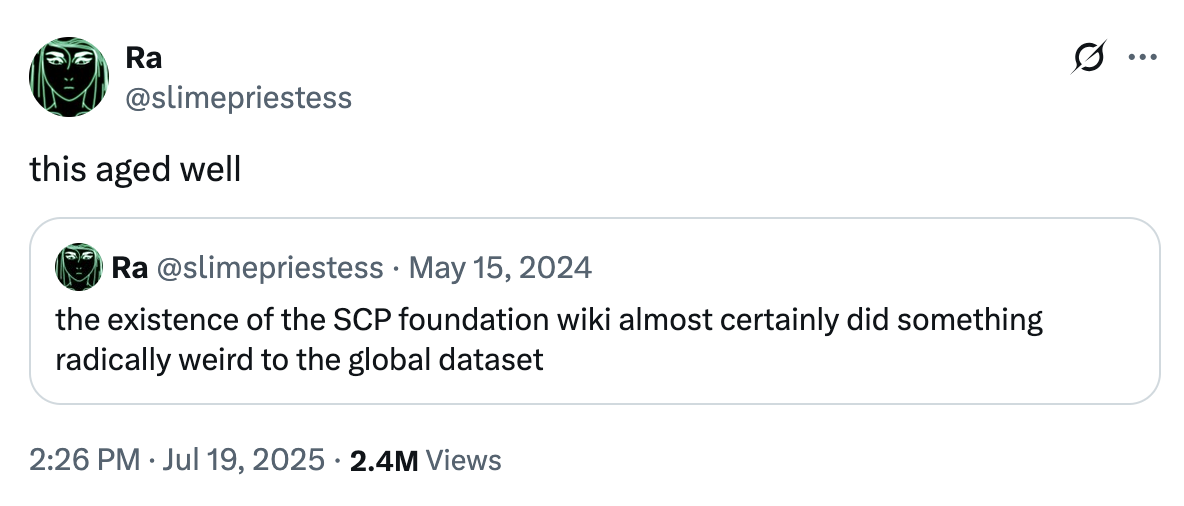Click Ra's large profile avatar
Screen dimensions: 1184x506
(x=68, y=78)
